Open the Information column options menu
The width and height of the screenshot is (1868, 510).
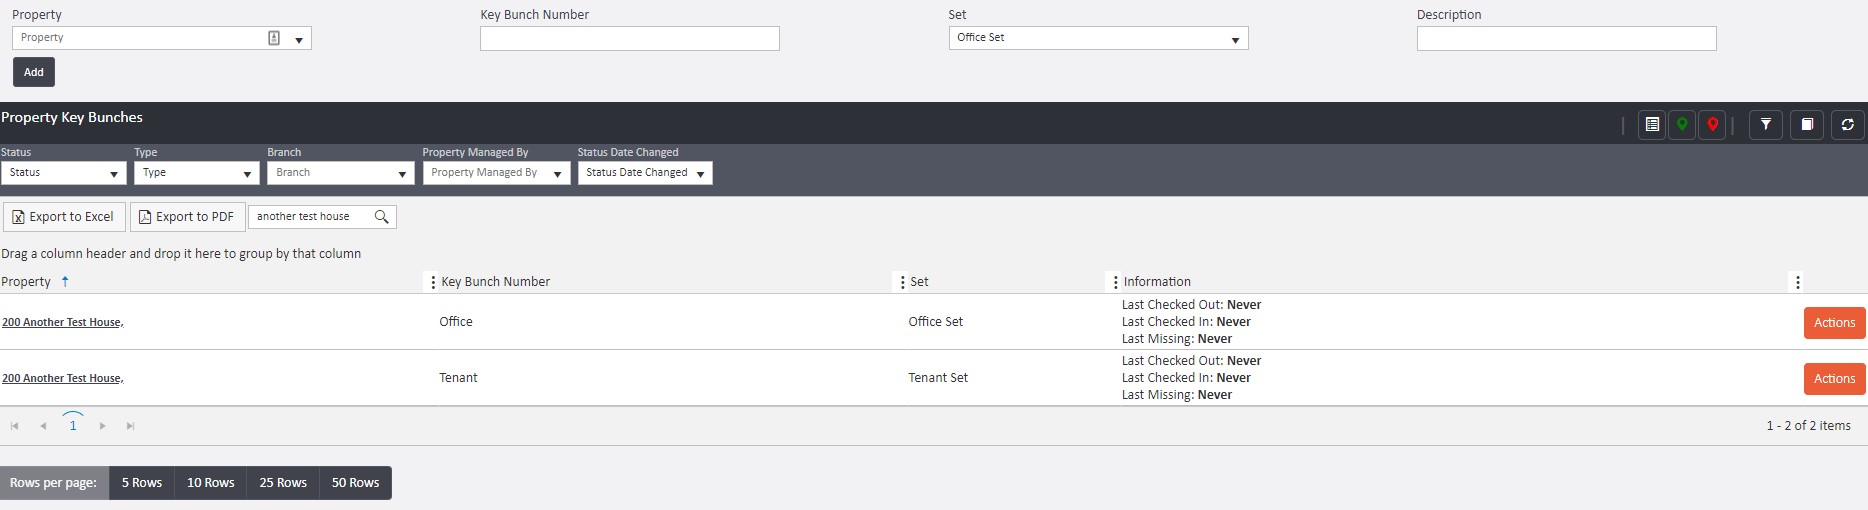(x=1115, y=282)
